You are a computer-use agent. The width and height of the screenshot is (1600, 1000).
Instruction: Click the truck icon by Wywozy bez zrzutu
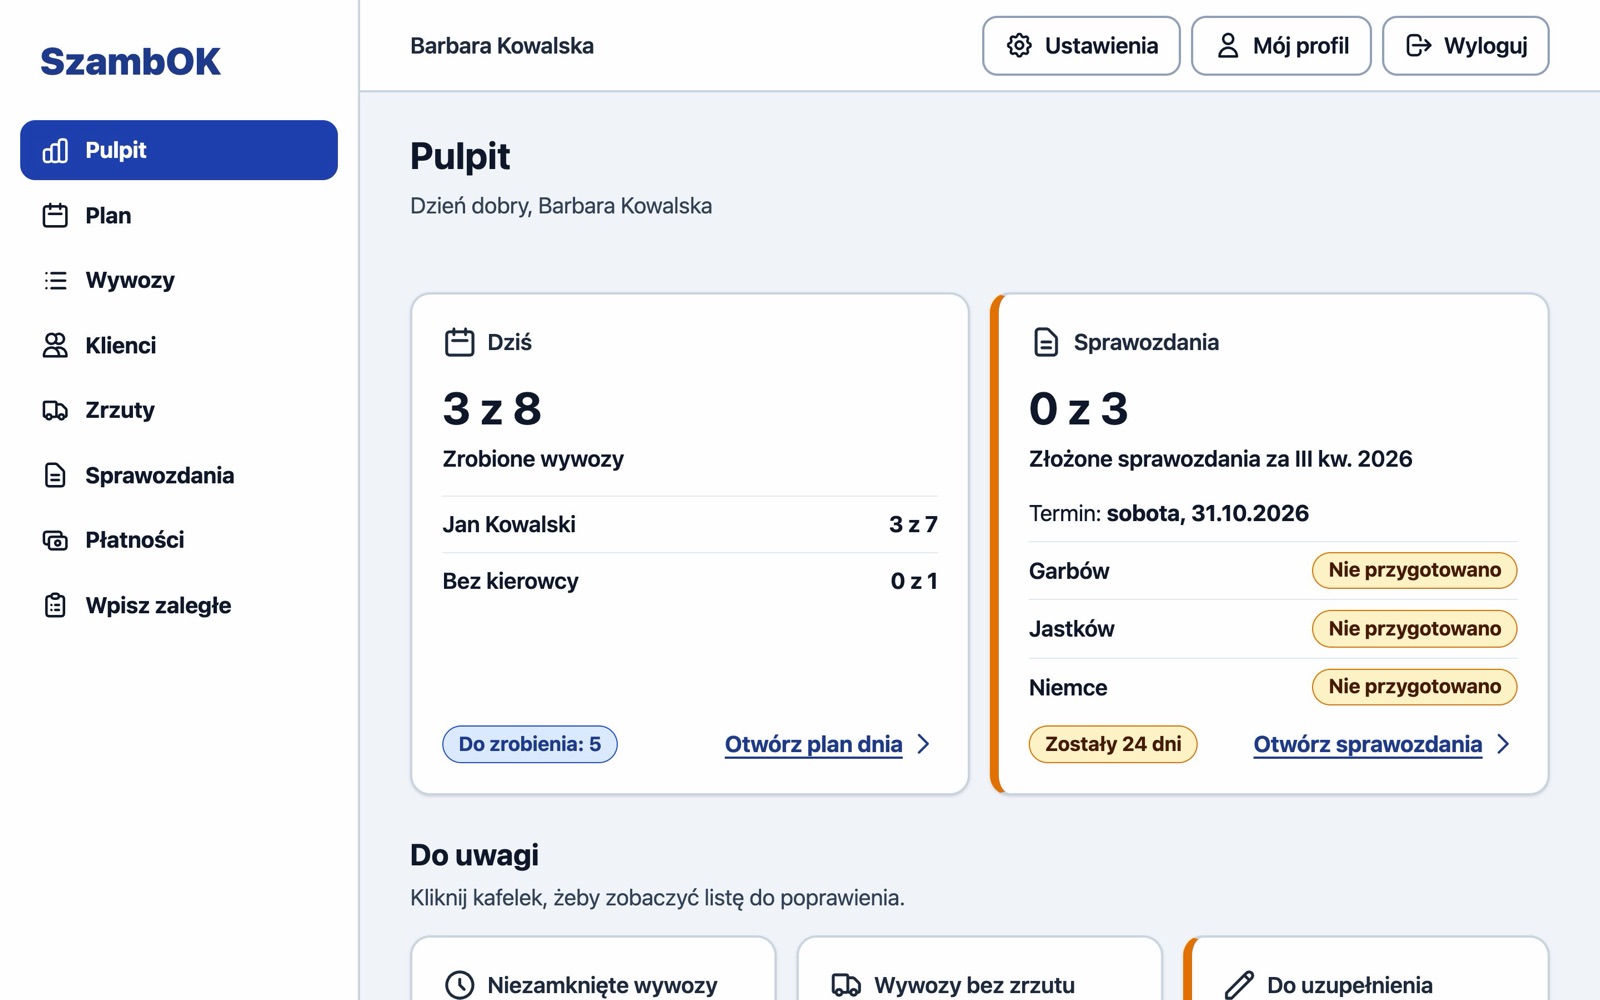[x=846, y=985]
